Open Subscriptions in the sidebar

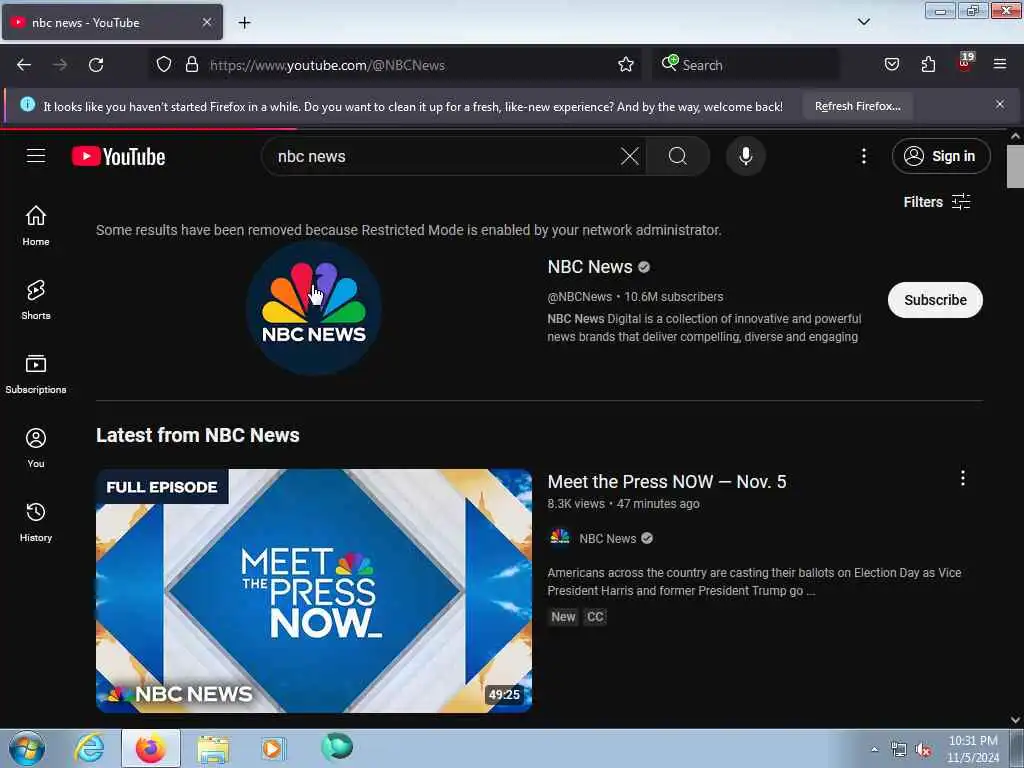click(36, 374)
